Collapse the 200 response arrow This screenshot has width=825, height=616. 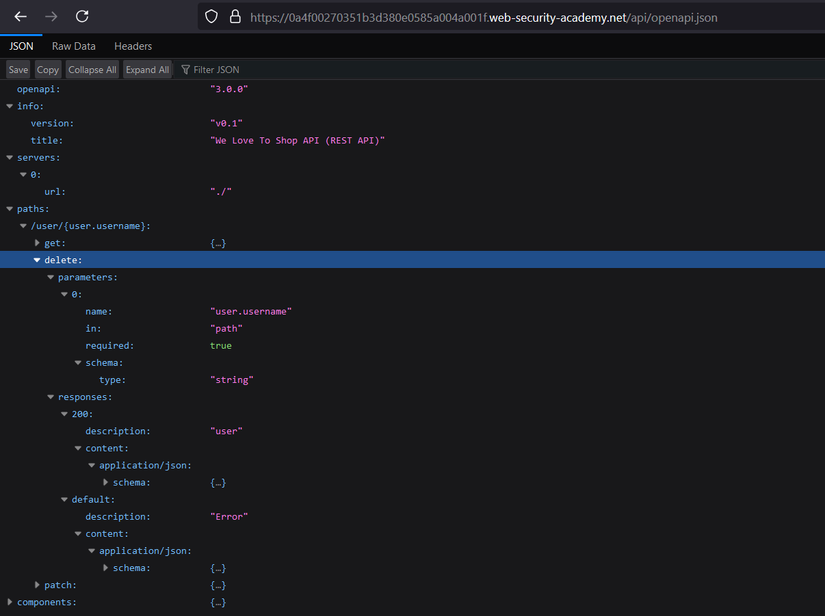[64, 414]
